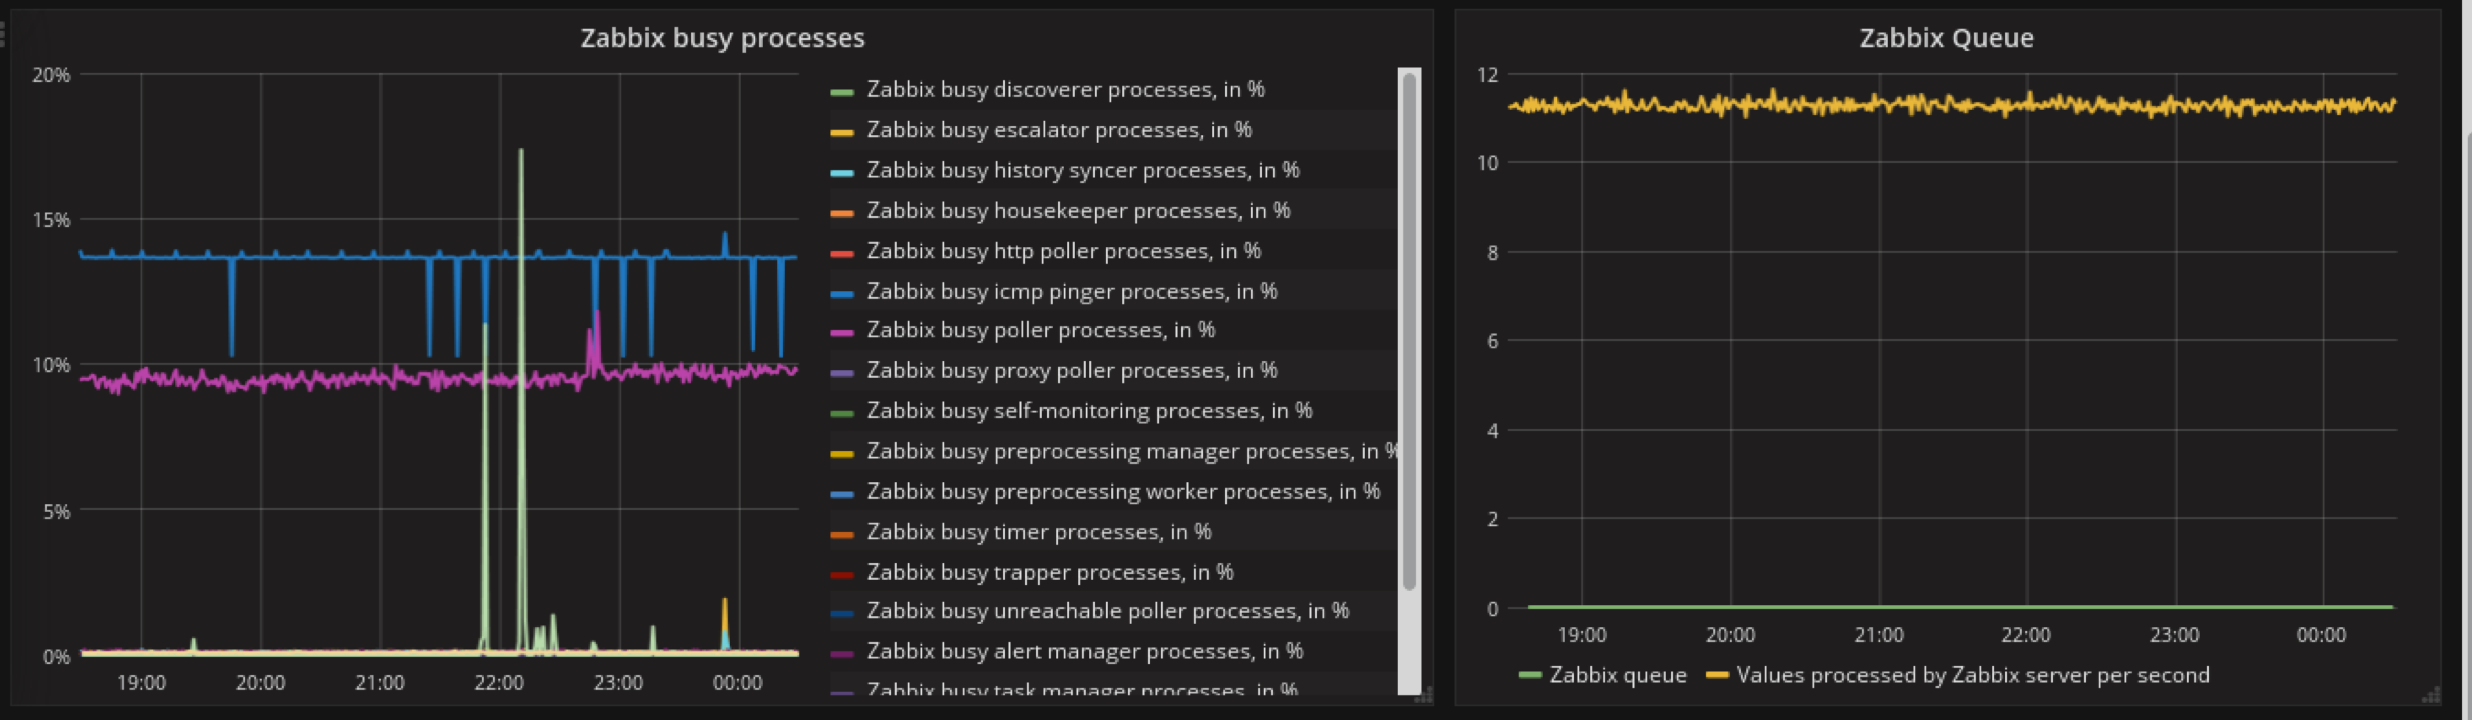Image resolution: width=2472 pixels, height=720 pixels.
Task: Toggle the discoverer processes series in legend
Action: coord(1065,90)
